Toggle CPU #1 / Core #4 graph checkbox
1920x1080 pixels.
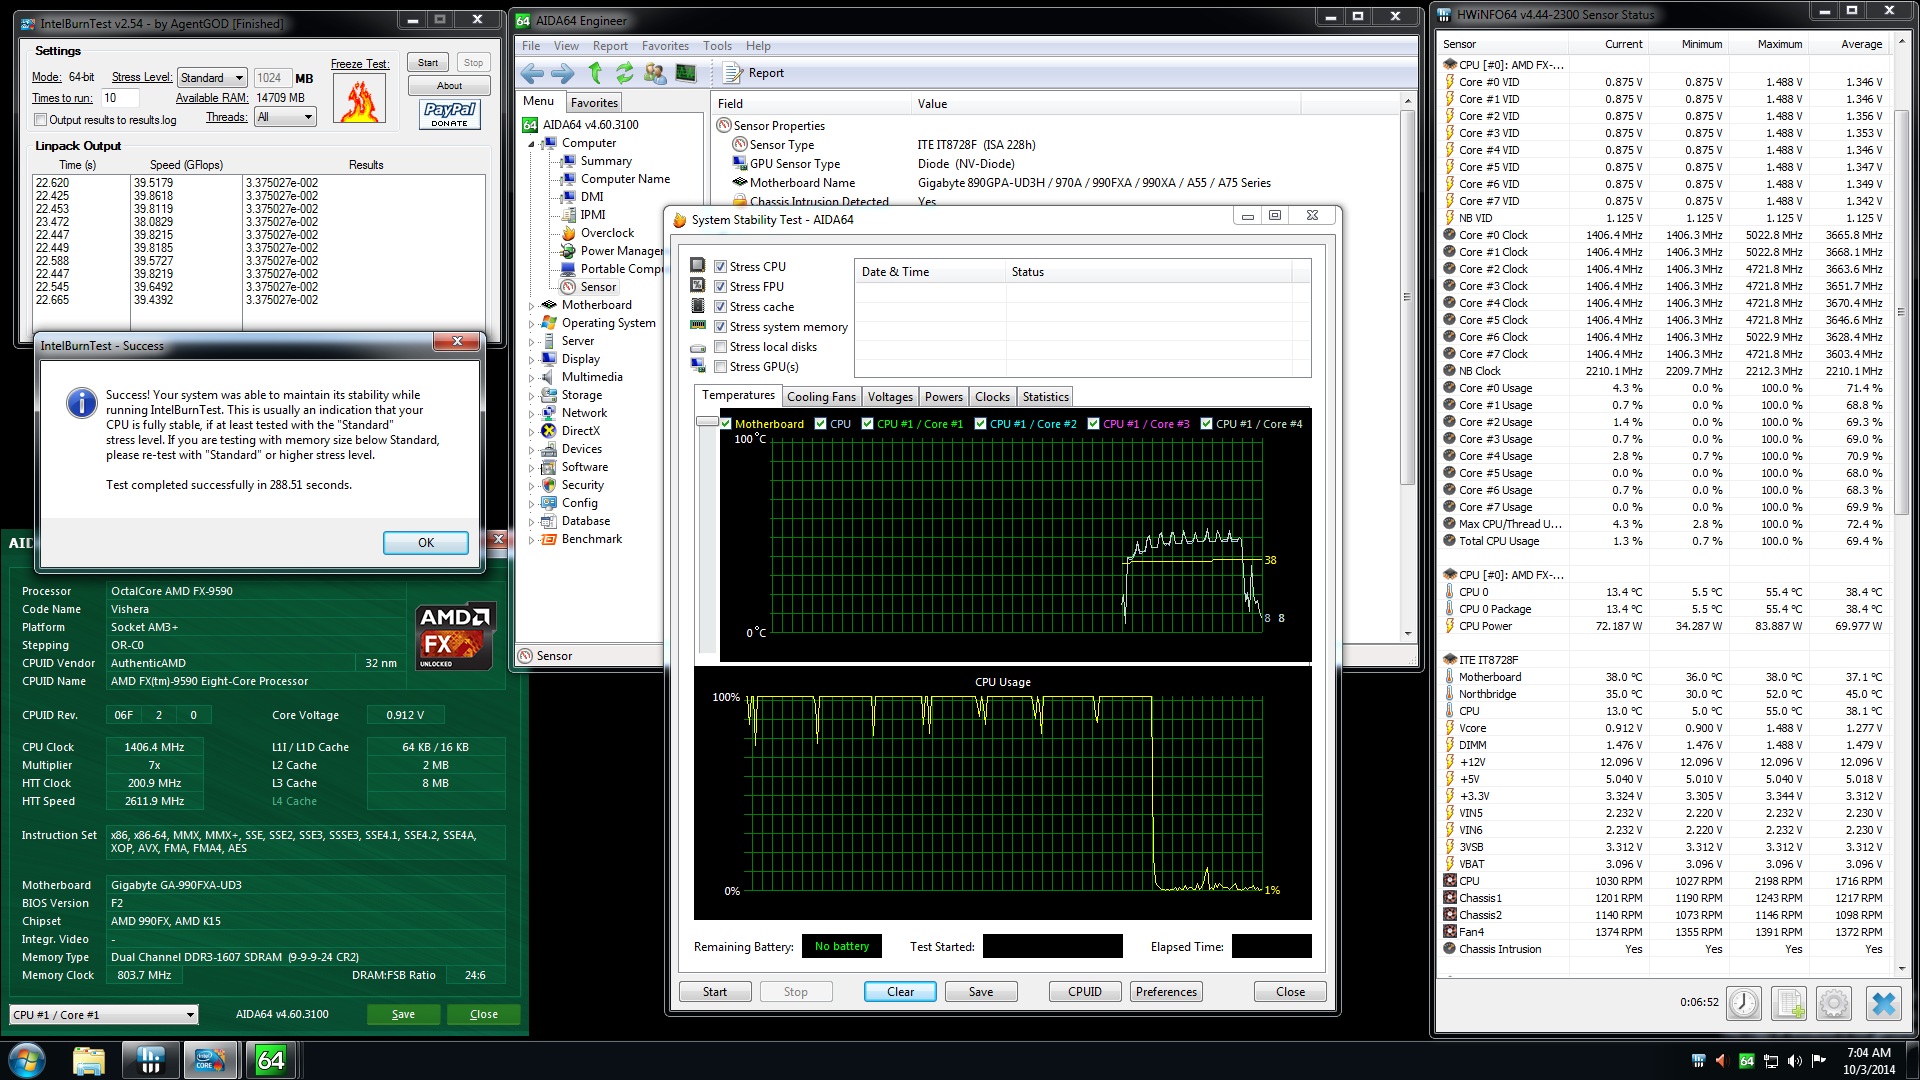point(1207,424)
